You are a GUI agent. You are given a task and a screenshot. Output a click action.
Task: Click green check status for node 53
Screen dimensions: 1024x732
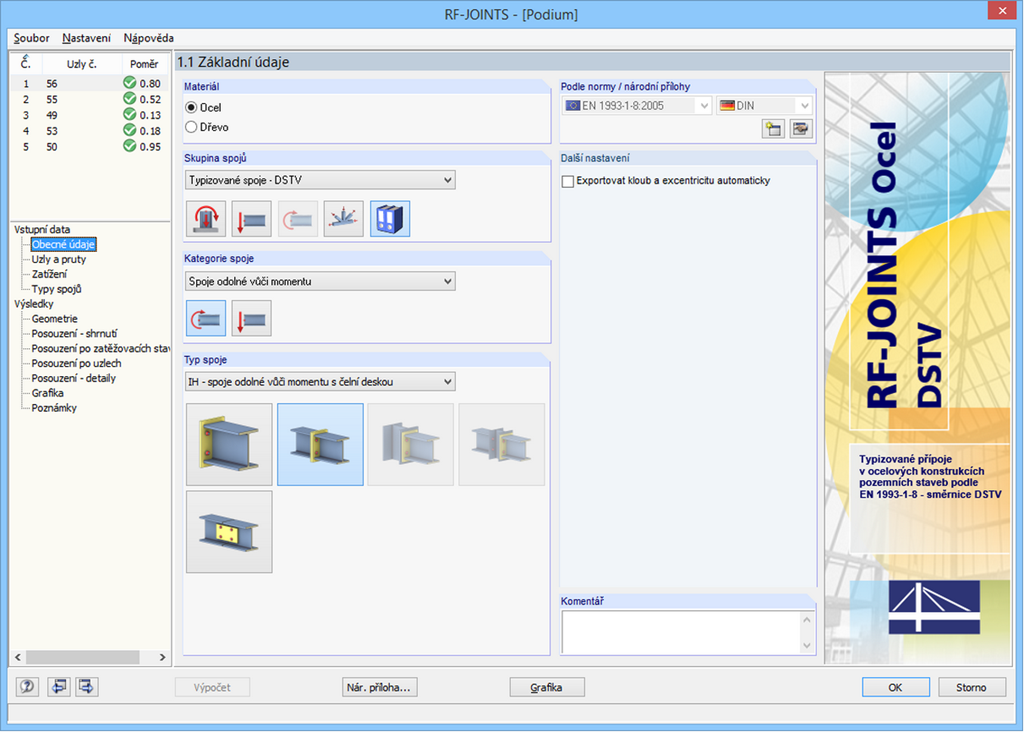click(129, 130)
